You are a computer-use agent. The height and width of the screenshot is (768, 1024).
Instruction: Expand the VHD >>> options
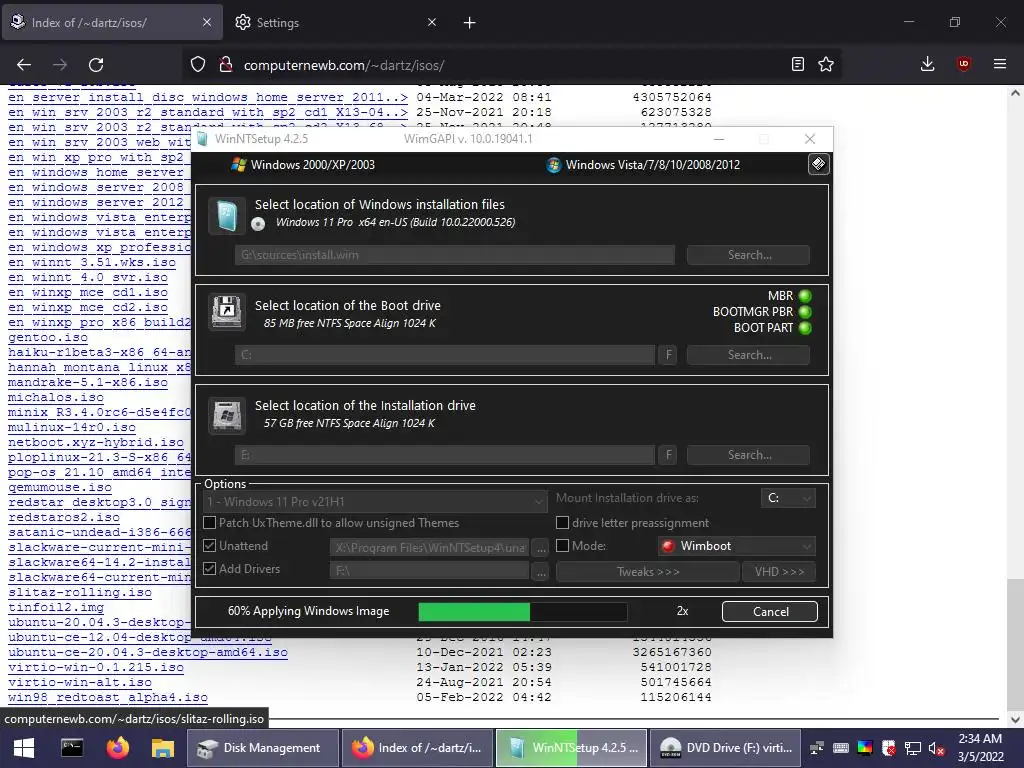coord(779,571)
